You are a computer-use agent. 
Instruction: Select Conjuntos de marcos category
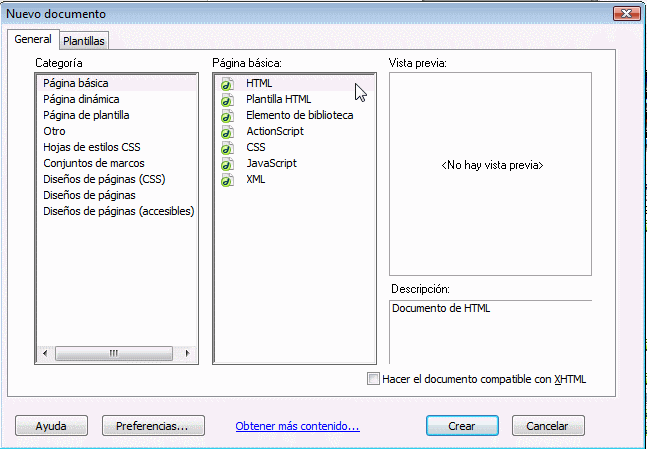click(94, 163)
